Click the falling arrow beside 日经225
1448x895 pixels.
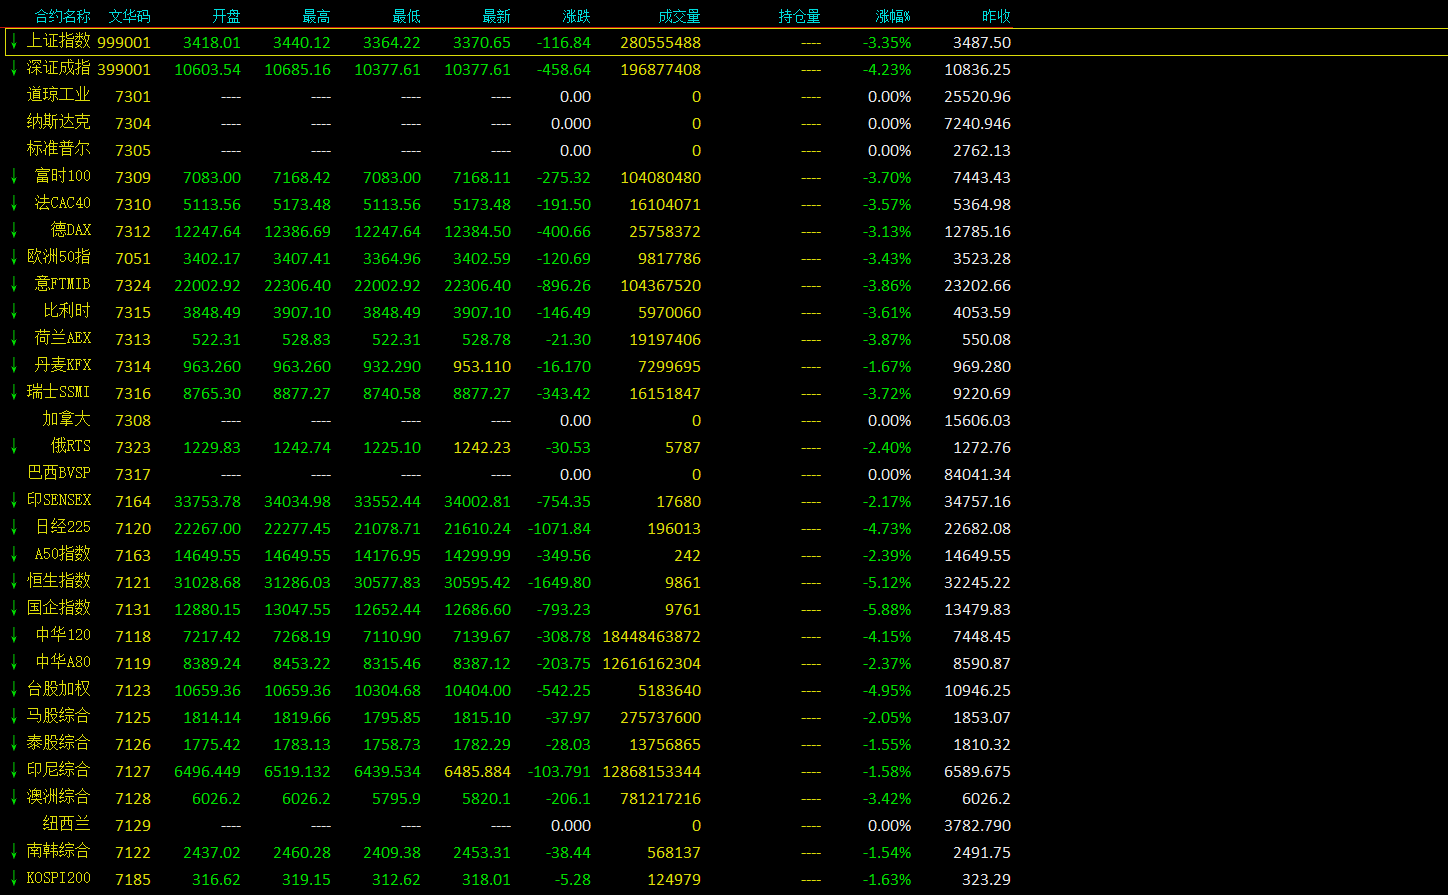point(14,527)
